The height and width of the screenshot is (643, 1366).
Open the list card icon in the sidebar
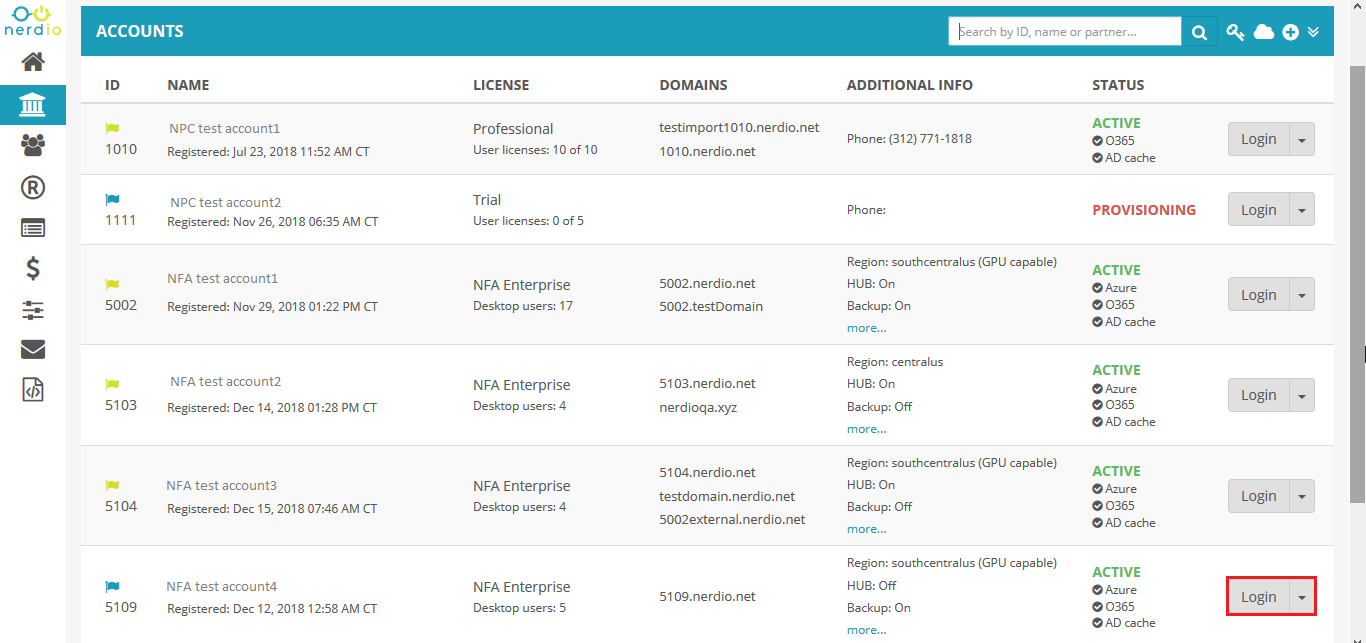click(x=33, y=228)
